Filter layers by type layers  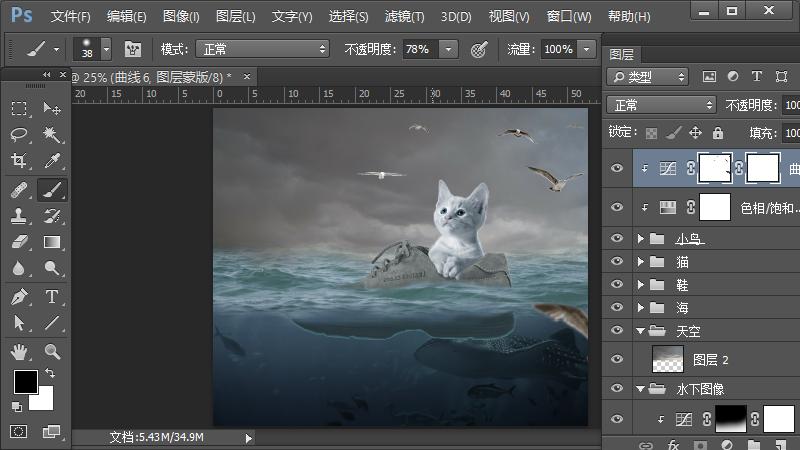[757, 77]
